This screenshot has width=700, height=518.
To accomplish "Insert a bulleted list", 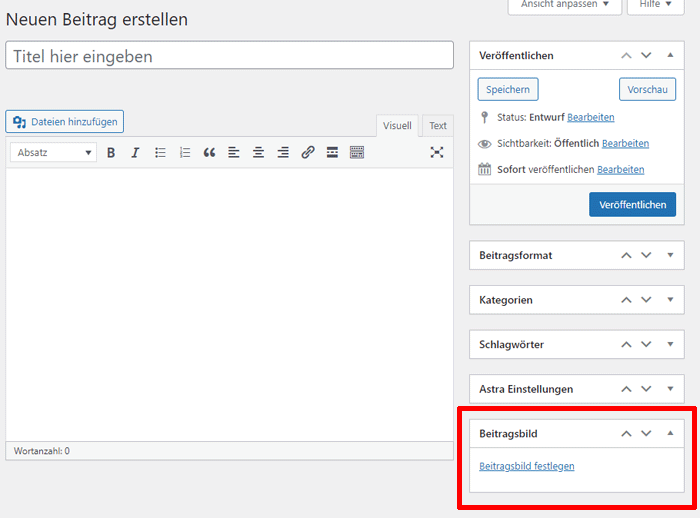I will [160, 153].
